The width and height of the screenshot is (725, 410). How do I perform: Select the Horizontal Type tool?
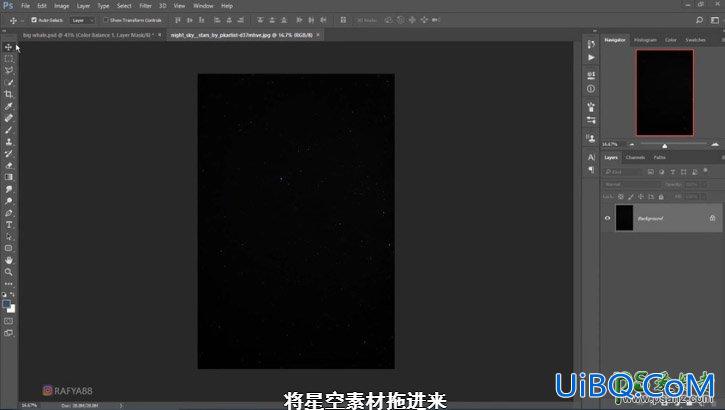pos(8,225)
